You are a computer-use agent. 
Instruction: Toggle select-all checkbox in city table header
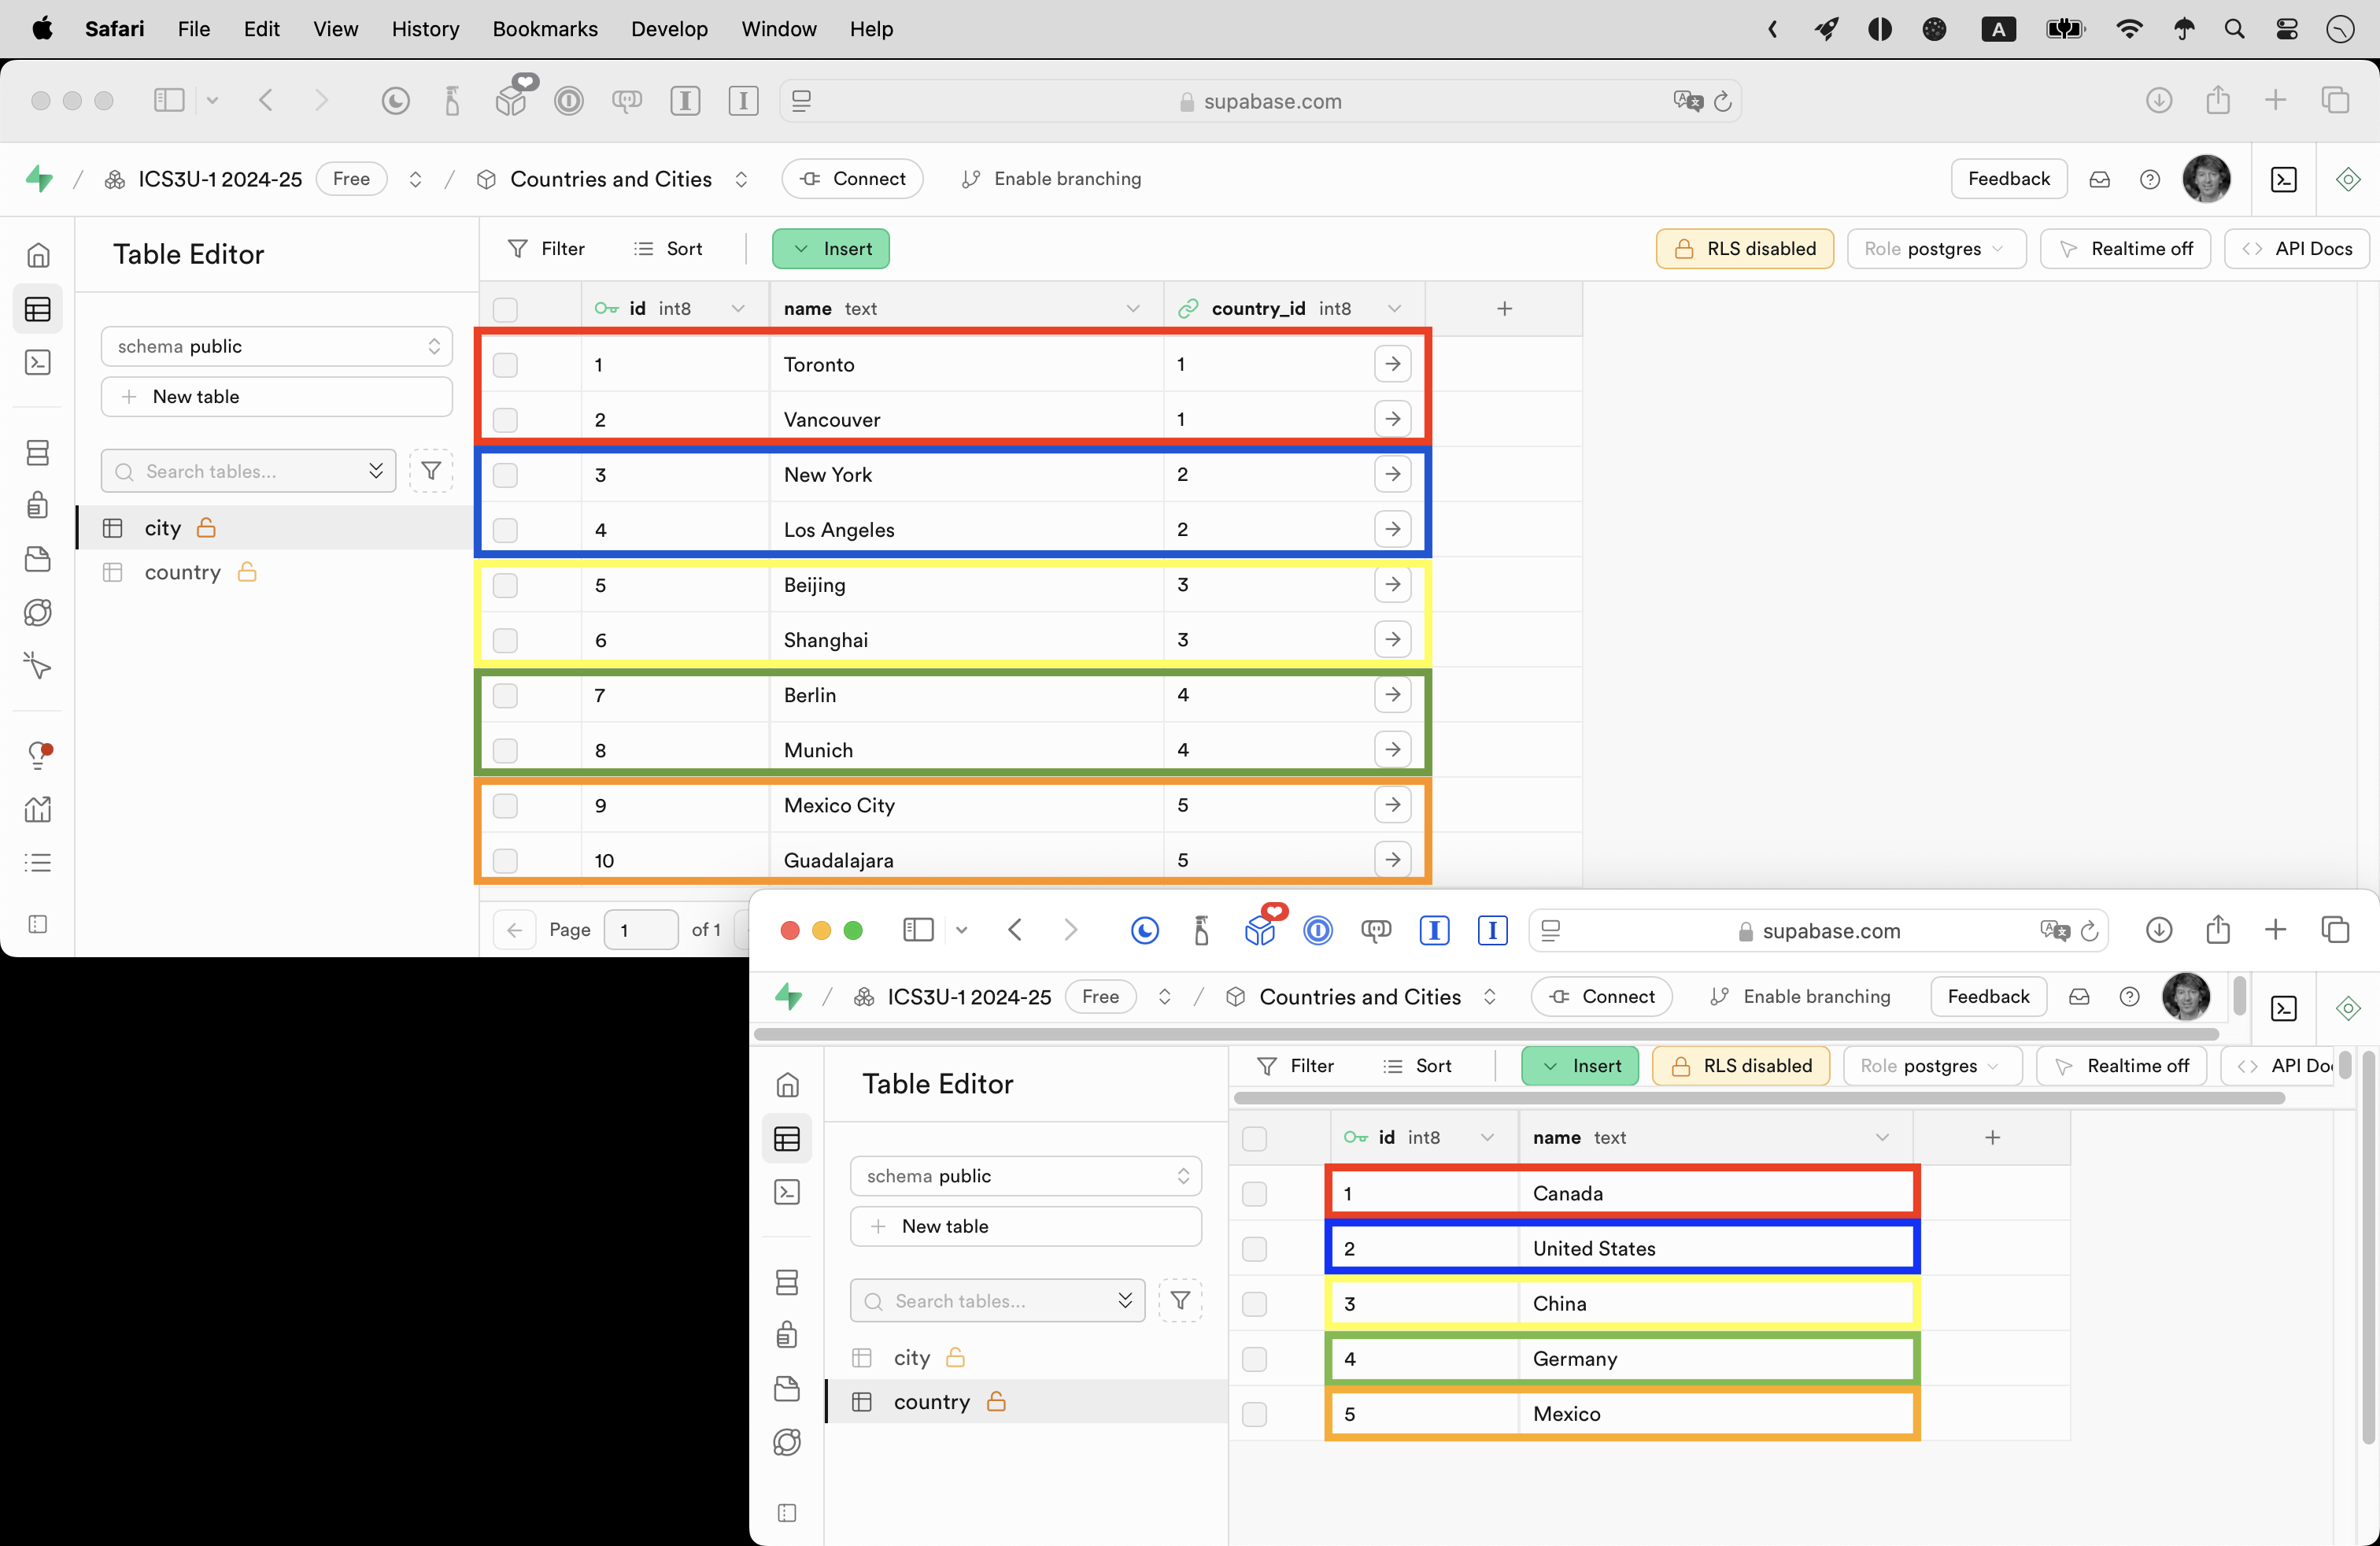tap(505, 309)
